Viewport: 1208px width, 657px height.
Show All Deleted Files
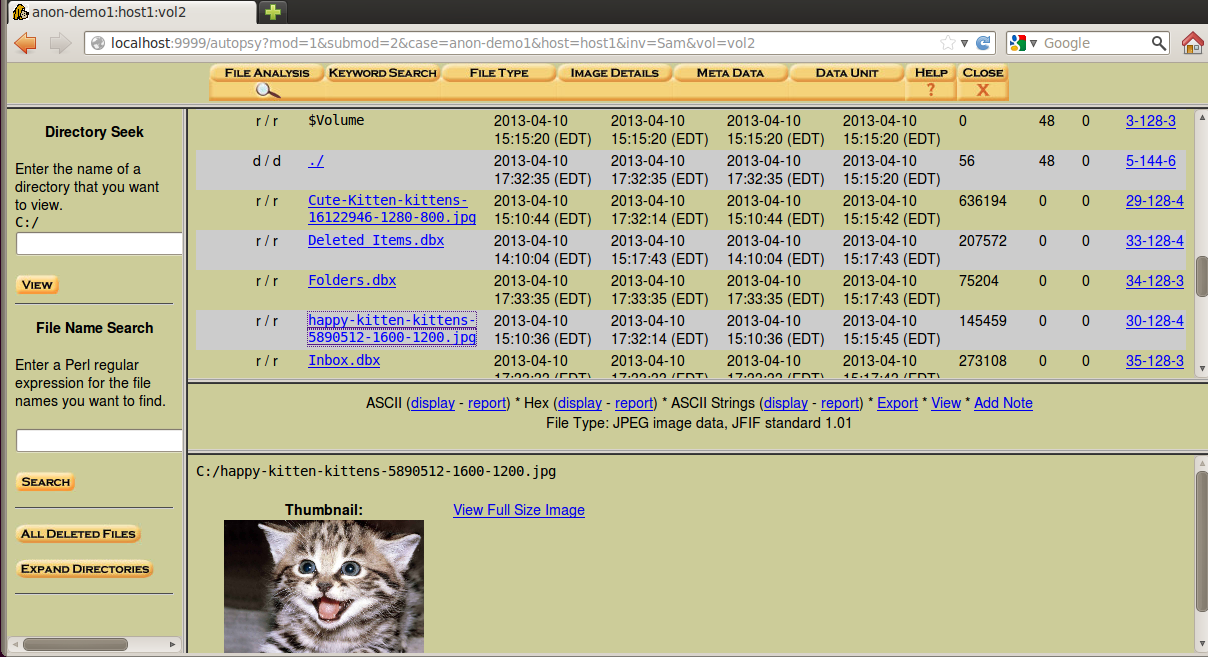[x=78, y=534]
